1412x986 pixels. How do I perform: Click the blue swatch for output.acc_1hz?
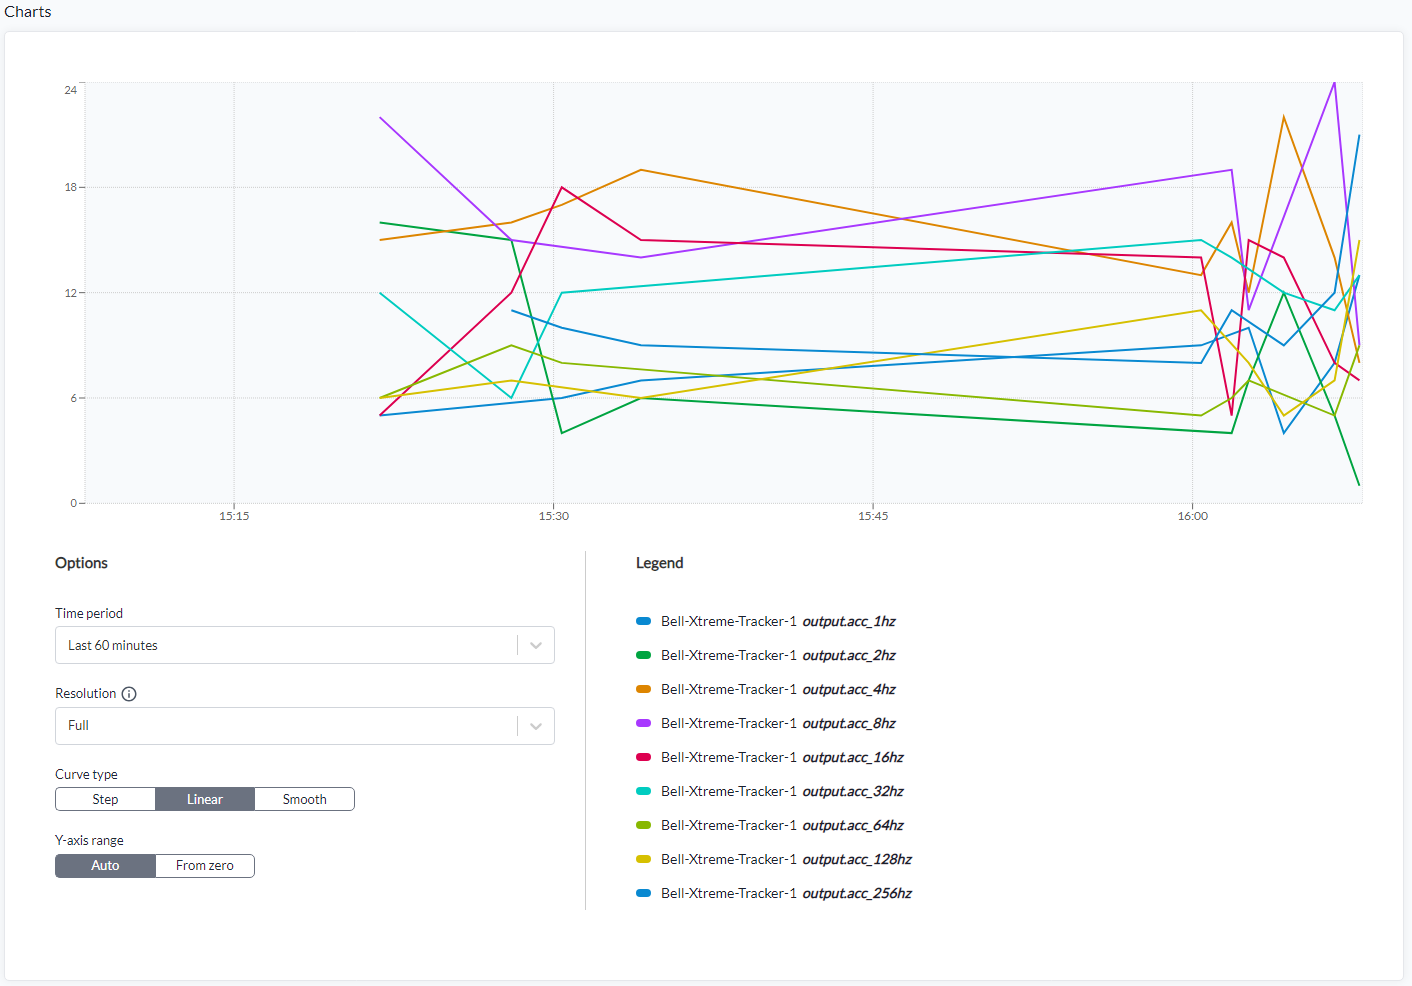644,621
